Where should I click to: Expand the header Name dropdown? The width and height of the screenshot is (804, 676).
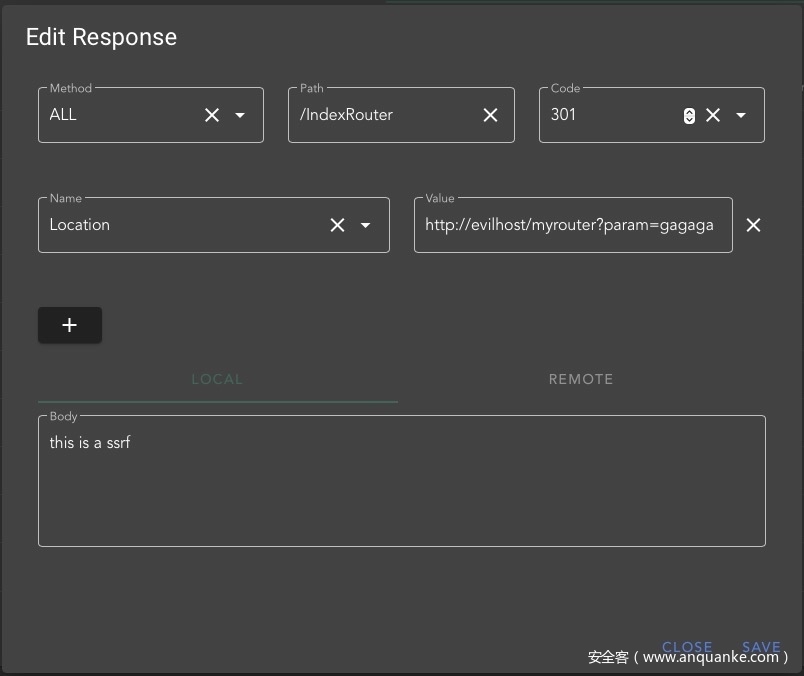pos(366,225)
